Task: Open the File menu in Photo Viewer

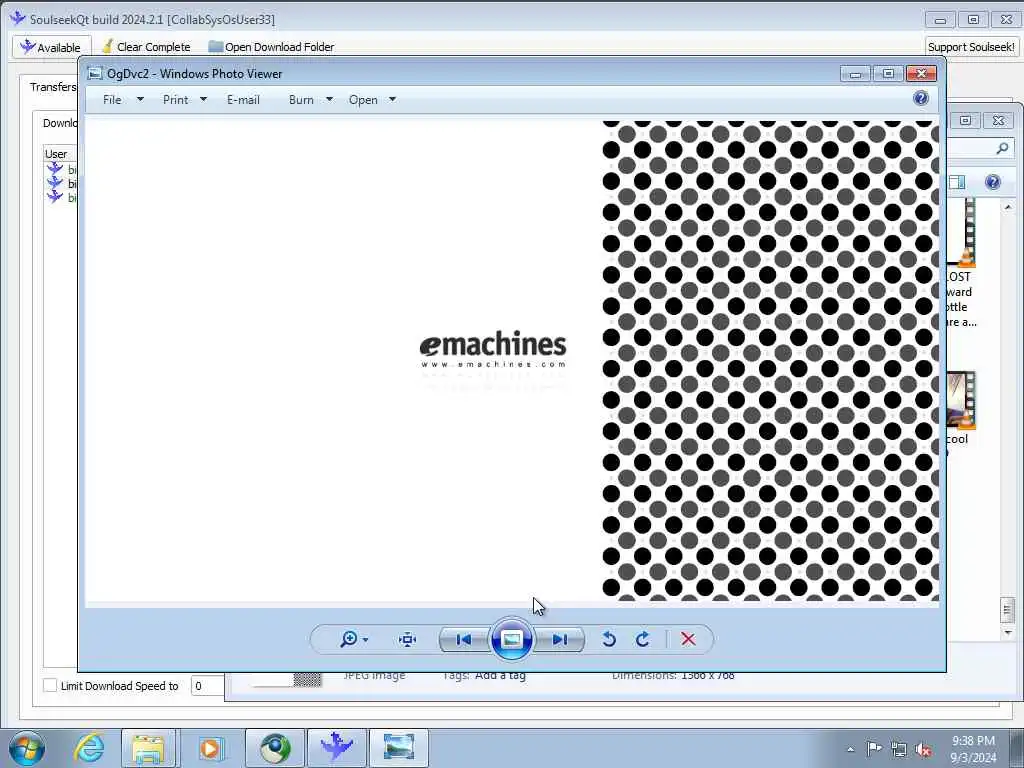Action: 112,100
